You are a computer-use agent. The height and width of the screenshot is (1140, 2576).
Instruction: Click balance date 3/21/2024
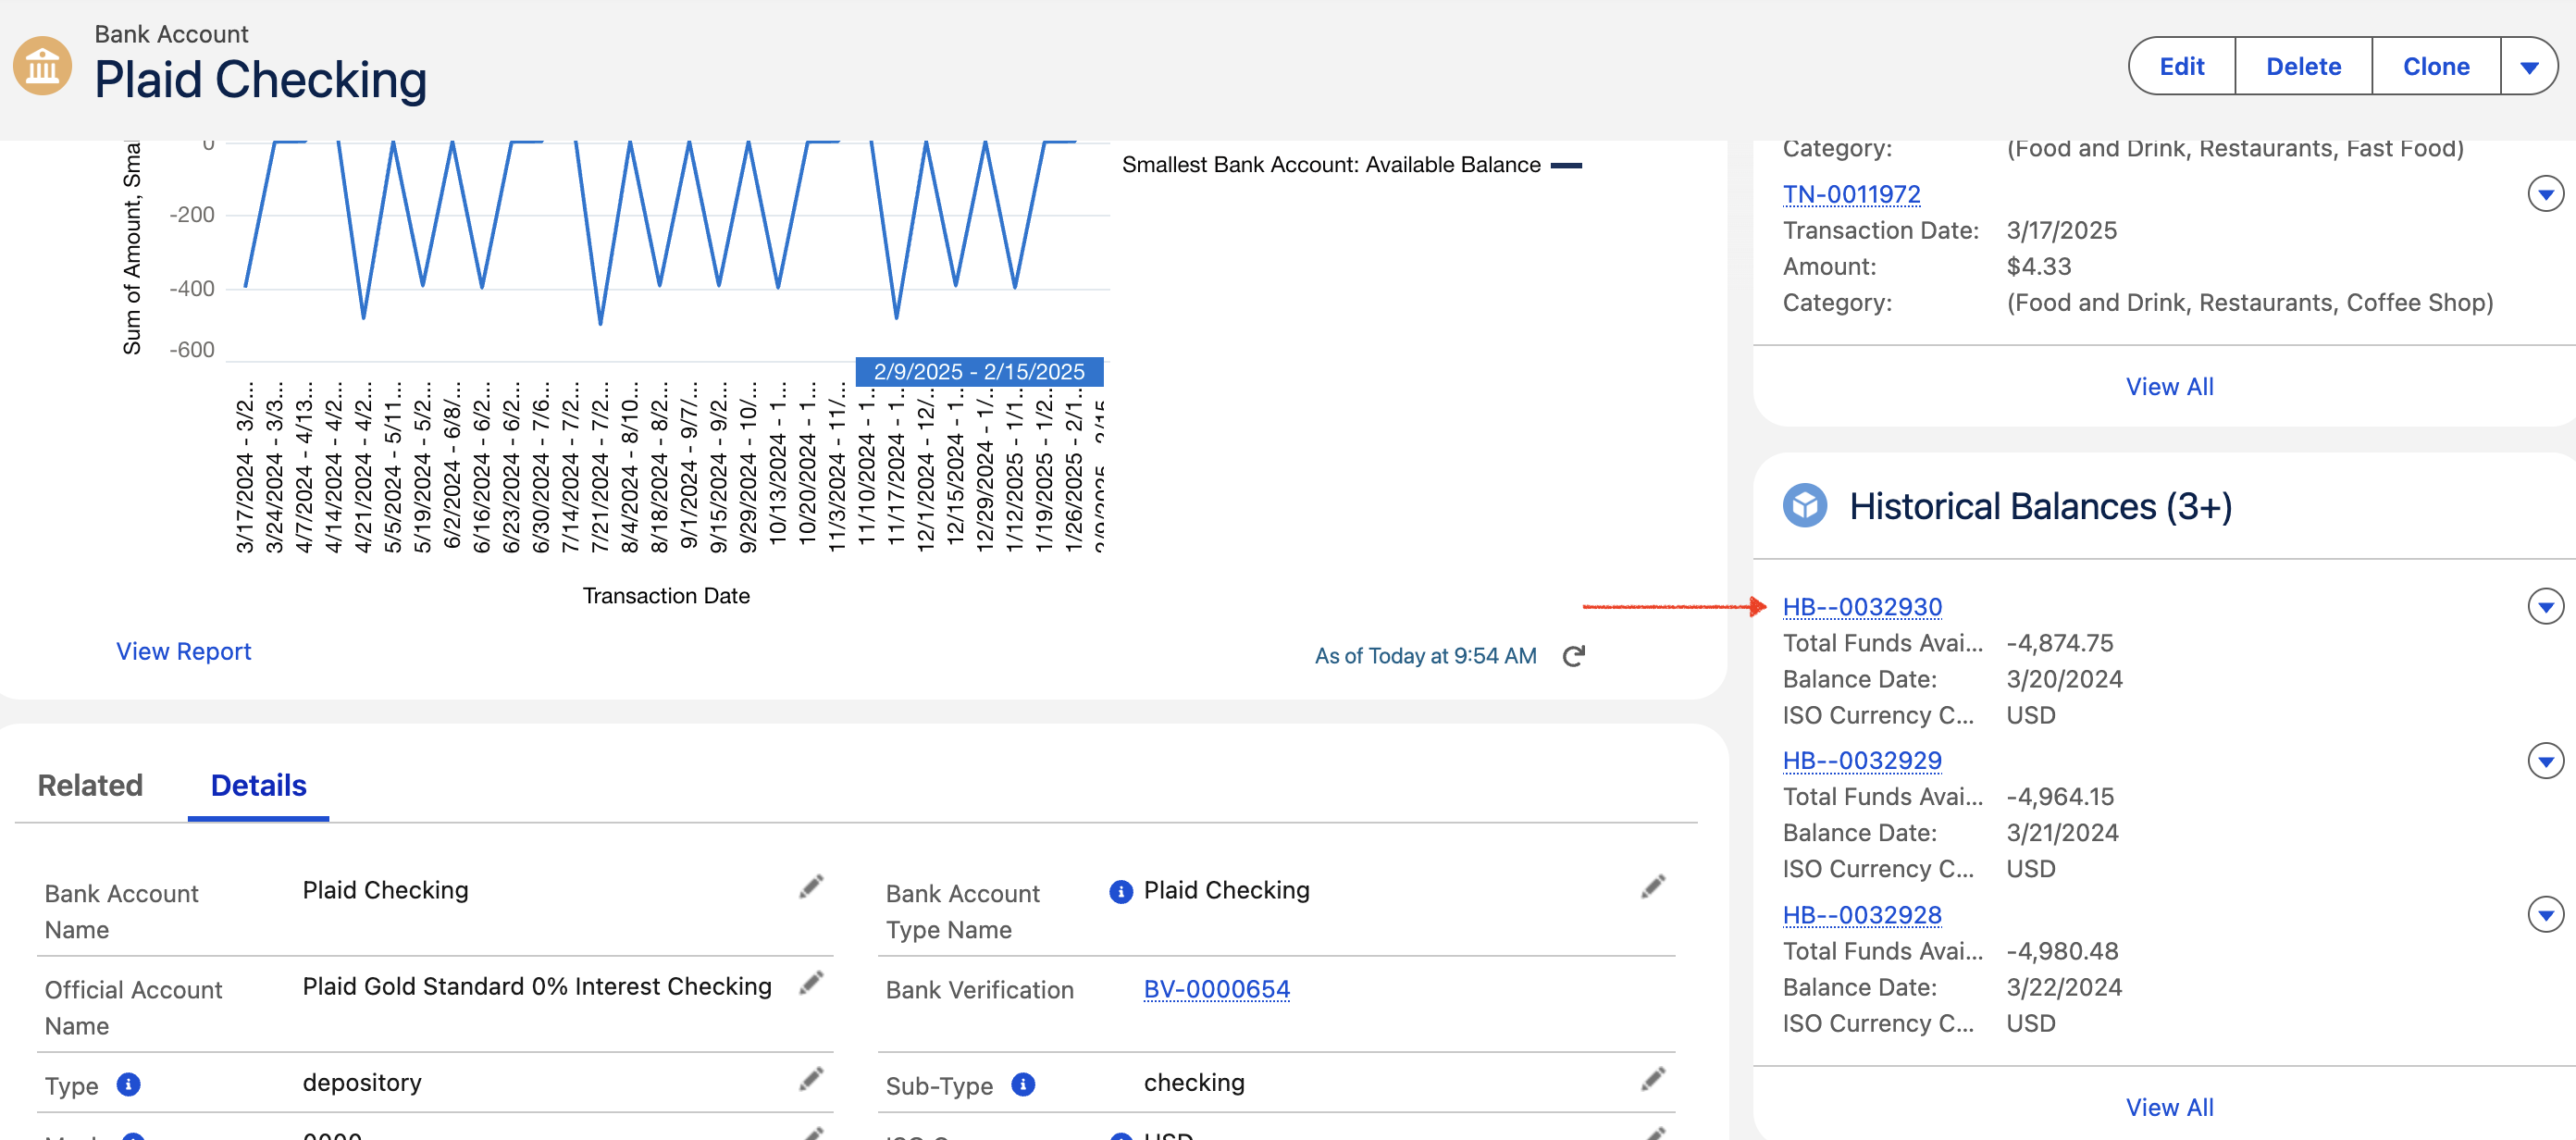click(2062, 833)
